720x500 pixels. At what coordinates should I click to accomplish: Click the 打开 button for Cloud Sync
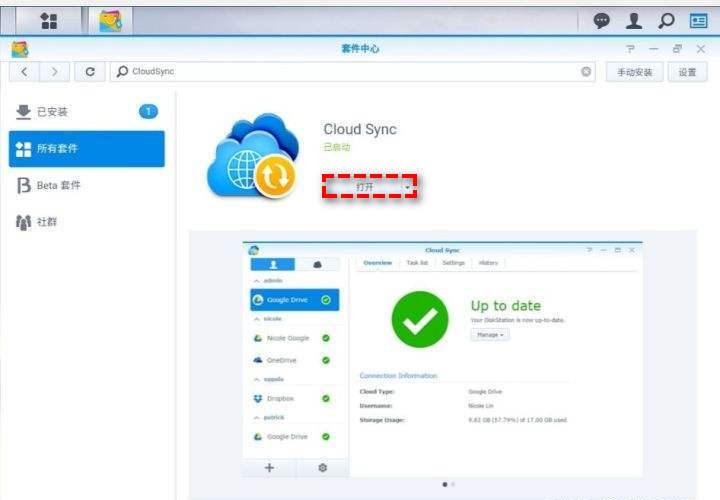click(x=364, y=186)
